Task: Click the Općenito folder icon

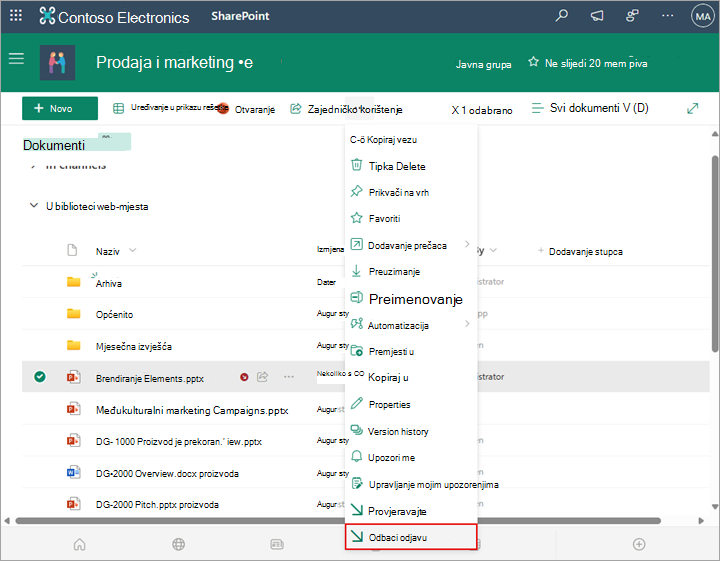Action: click(73, 314)
